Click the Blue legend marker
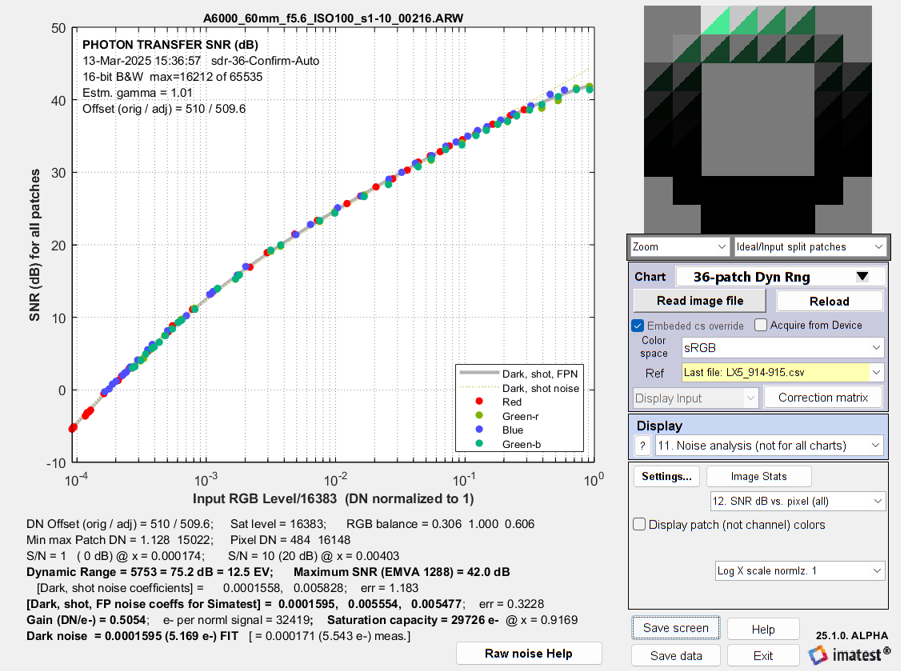Viewport: 901px width, 671px height. (x=479, y=430)
